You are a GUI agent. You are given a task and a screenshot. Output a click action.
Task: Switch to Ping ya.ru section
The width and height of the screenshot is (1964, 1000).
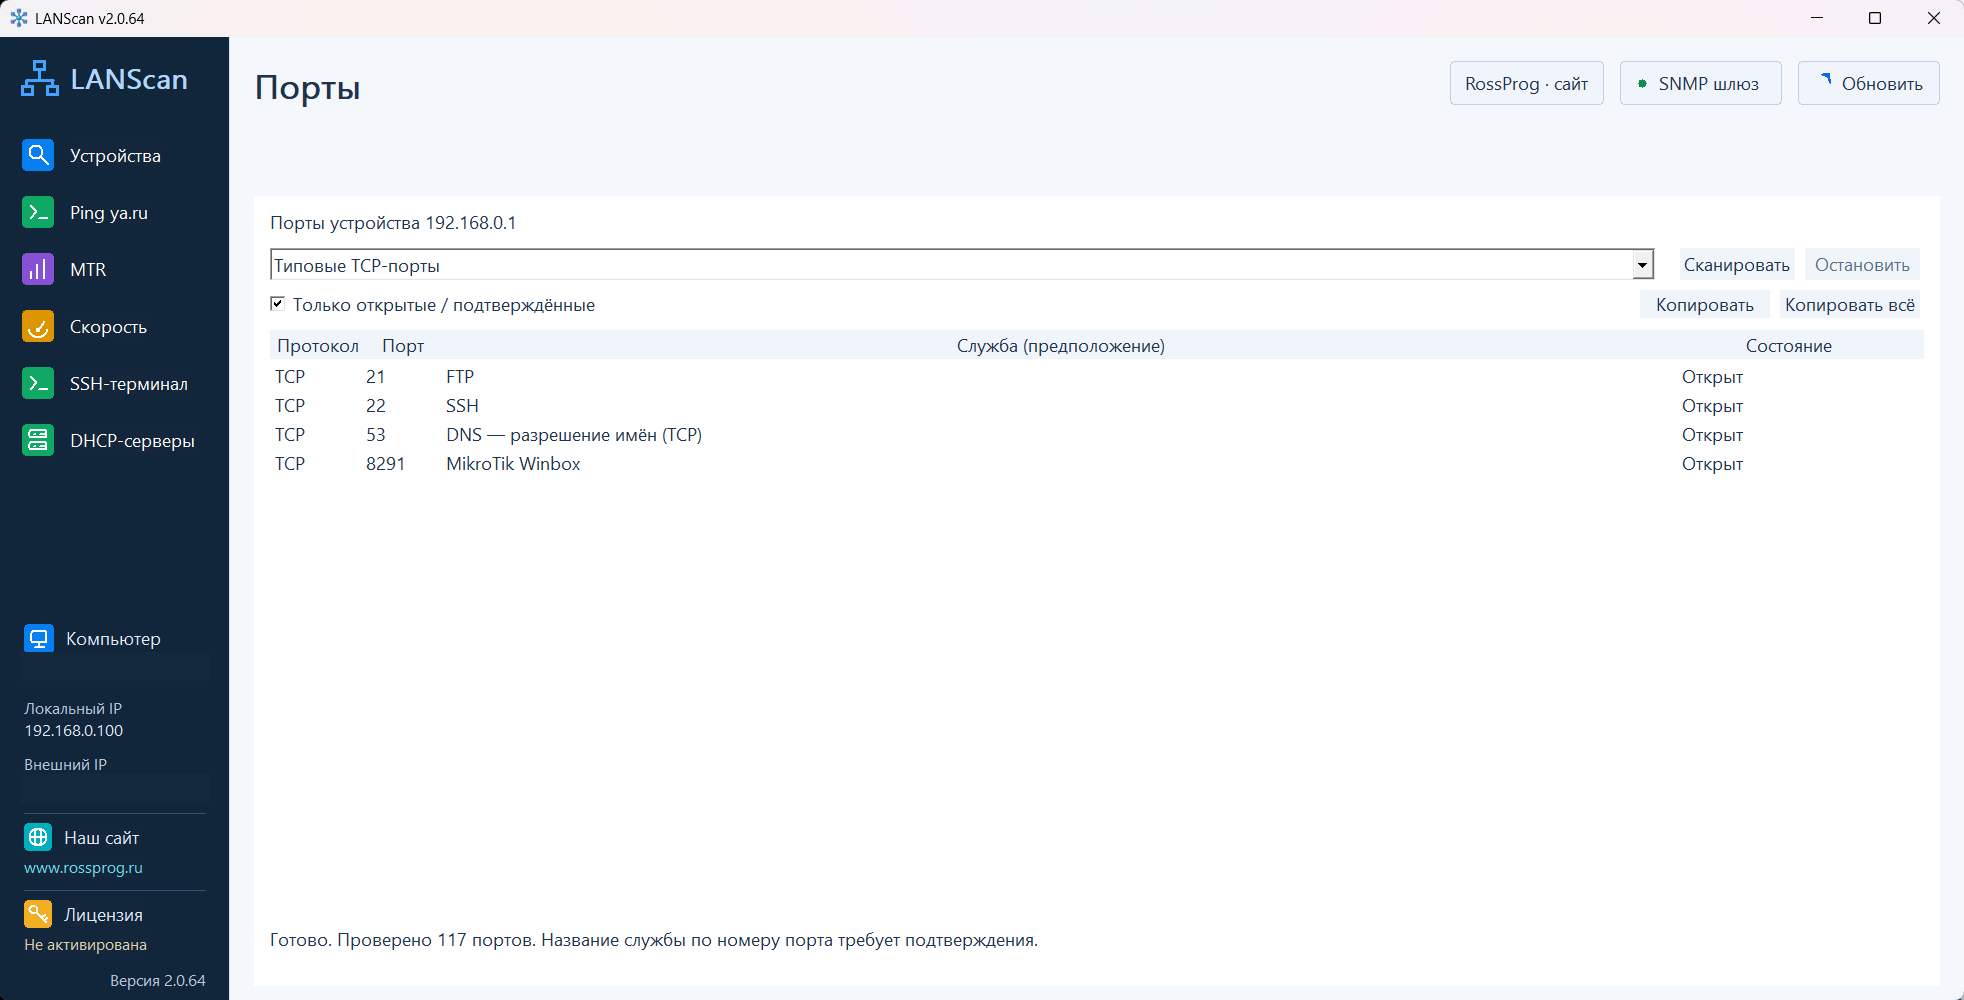[109, 213]
